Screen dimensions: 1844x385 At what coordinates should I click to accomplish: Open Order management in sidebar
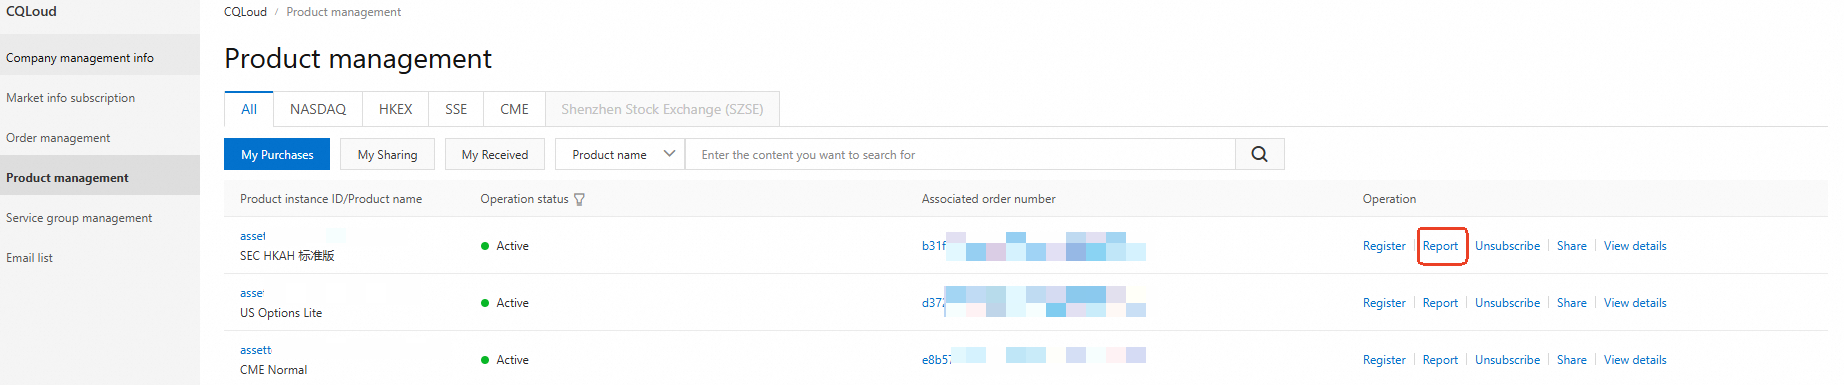58,138
